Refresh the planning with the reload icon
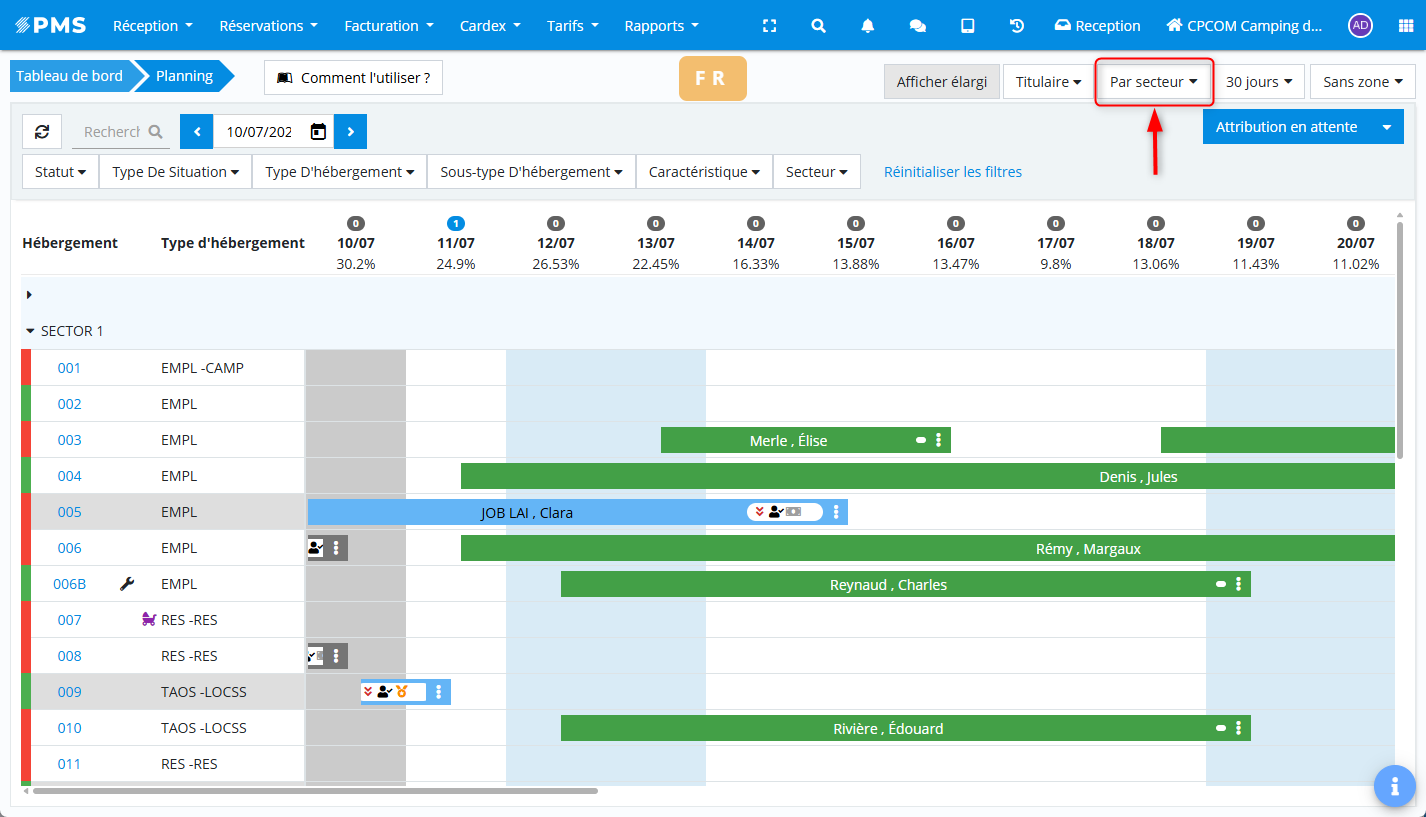1426x817 pixels. tap(42, 132)
